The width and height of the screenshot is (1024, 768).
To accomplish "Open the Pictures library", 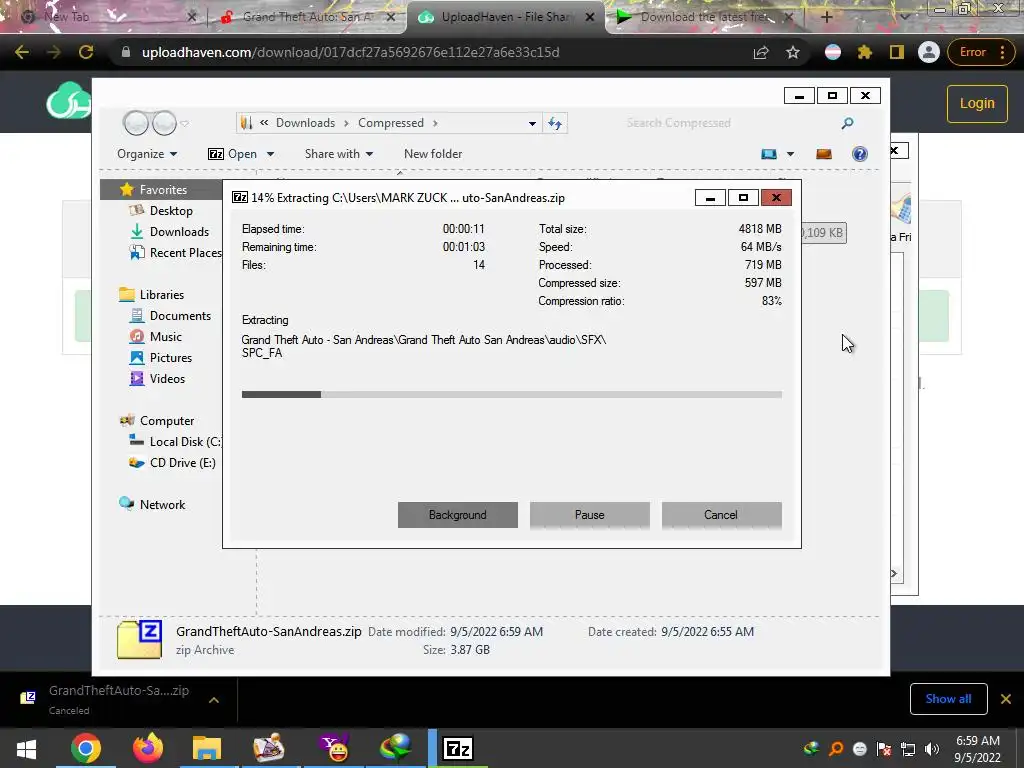I will pos(170,358).
